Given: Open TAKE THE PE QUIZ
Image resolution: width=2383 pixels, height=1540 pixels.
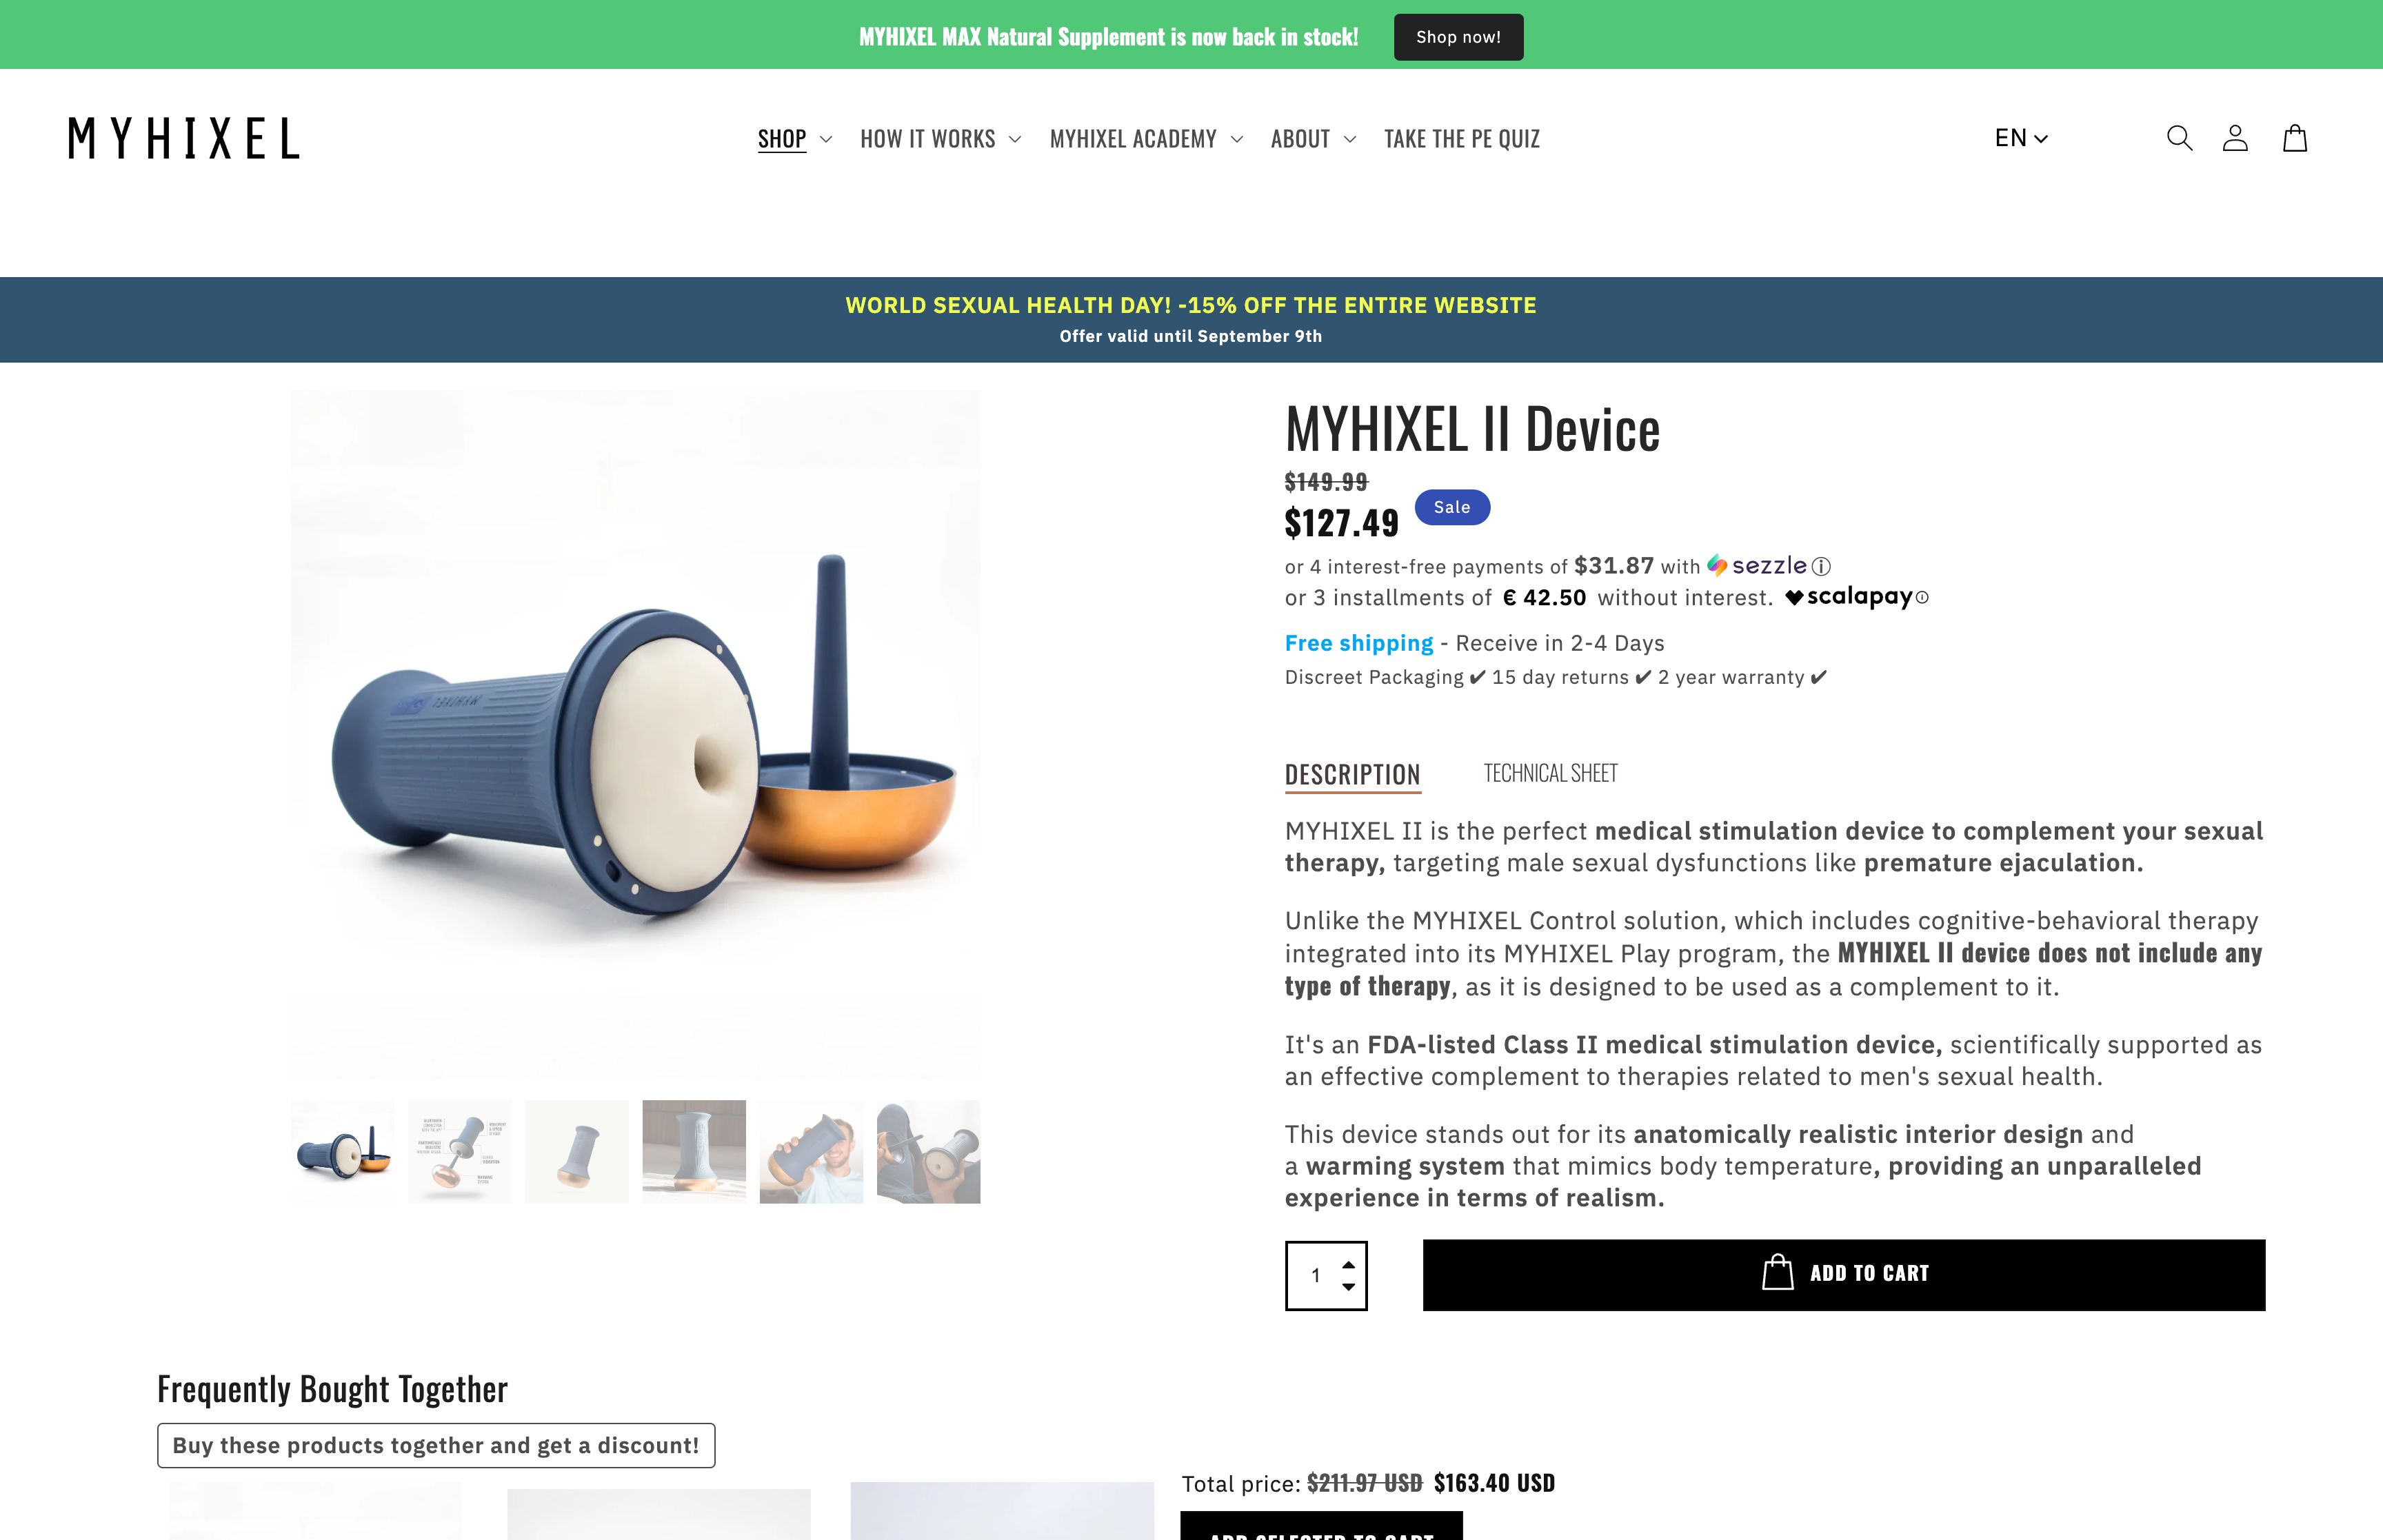Looking at the screenshot, I should [1461, 139].
